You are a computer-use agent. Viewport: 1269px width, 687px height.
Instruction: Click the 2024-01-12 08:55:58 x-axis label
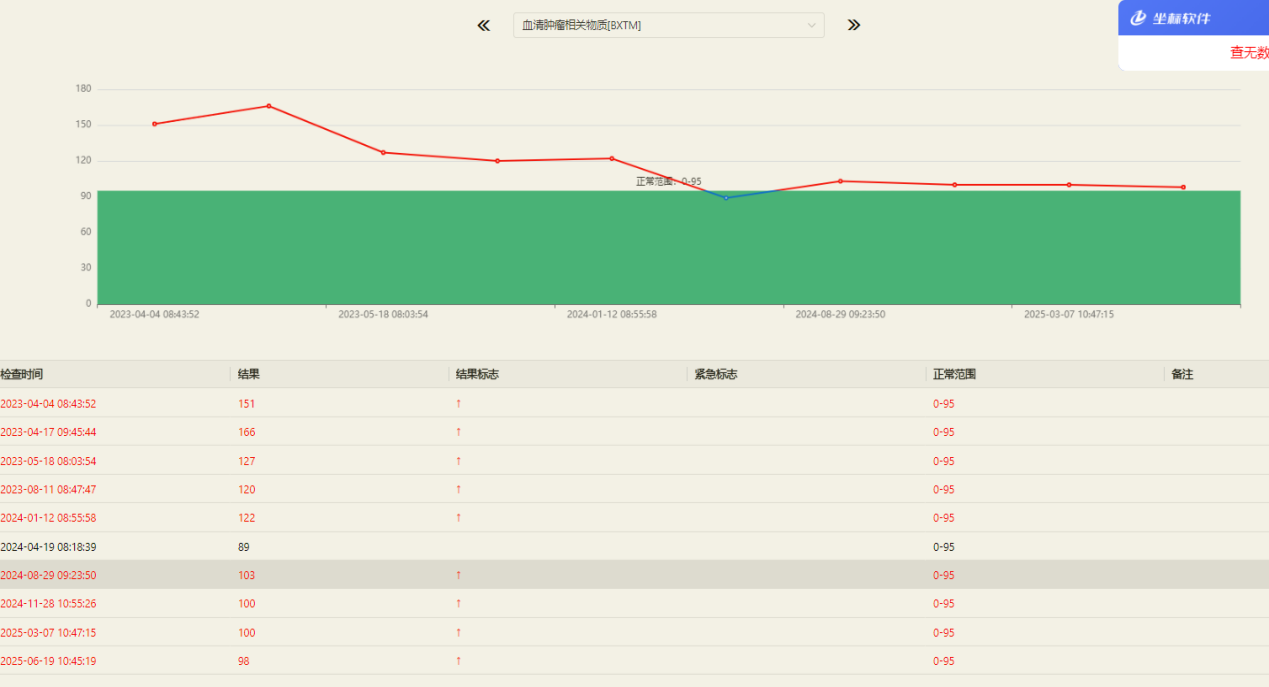(x=611, y=314)
